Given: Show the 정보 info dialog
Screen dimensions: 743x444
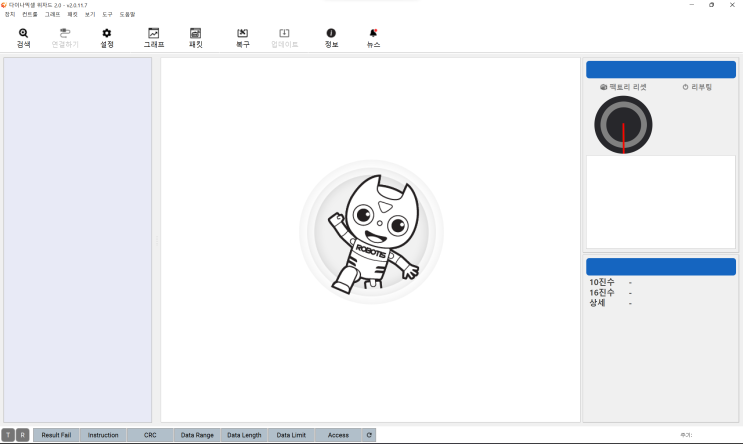Looking at the screenshot, I should pyautogui.click(x=331, y=38).
